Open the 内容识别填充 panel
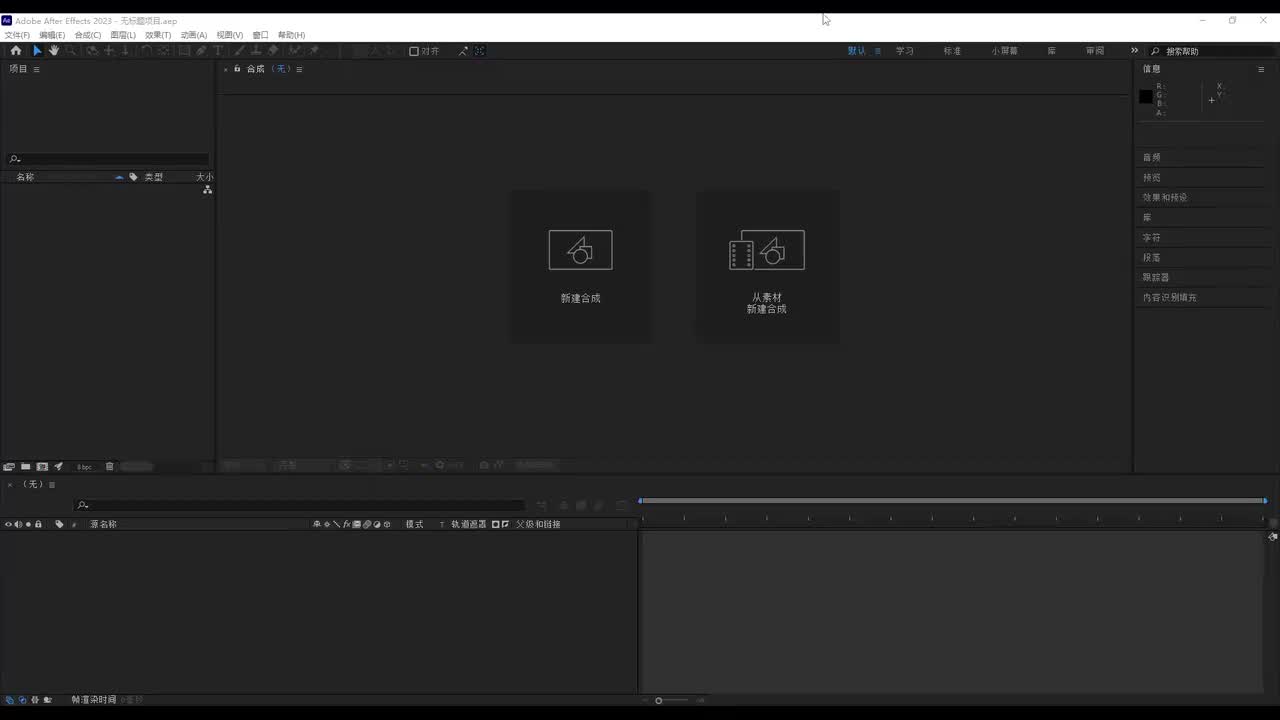Viewport: 1280px width, 720px height. (x=1170, y=297)
